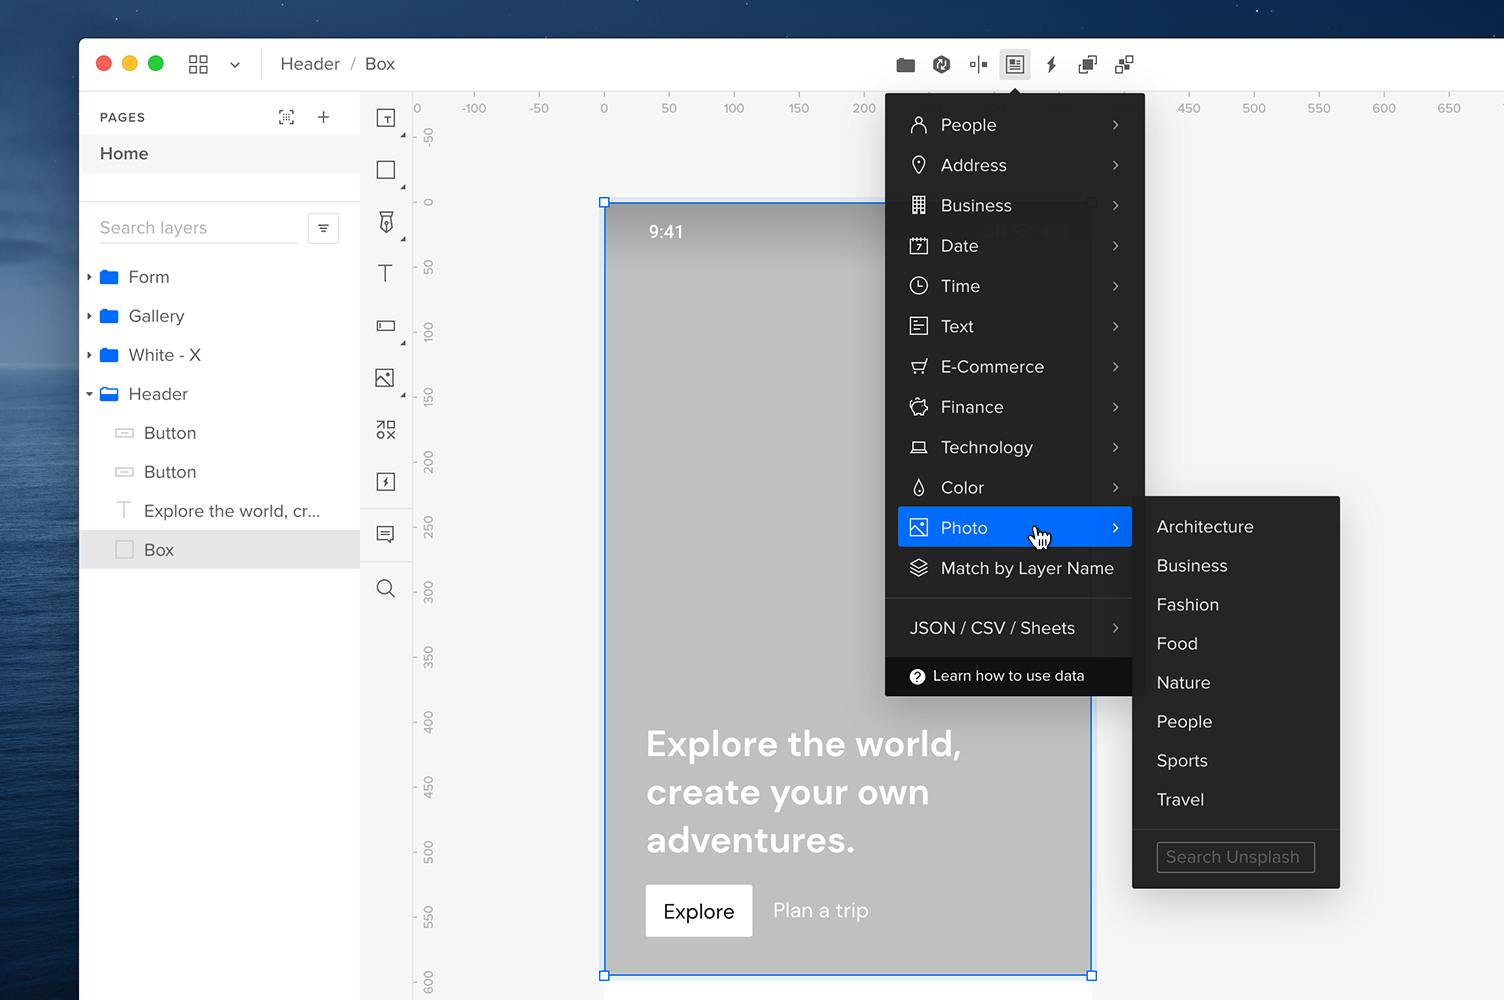Select the Comment tool
This screenshot has width=1504, height=1000.
click(385, 534)
